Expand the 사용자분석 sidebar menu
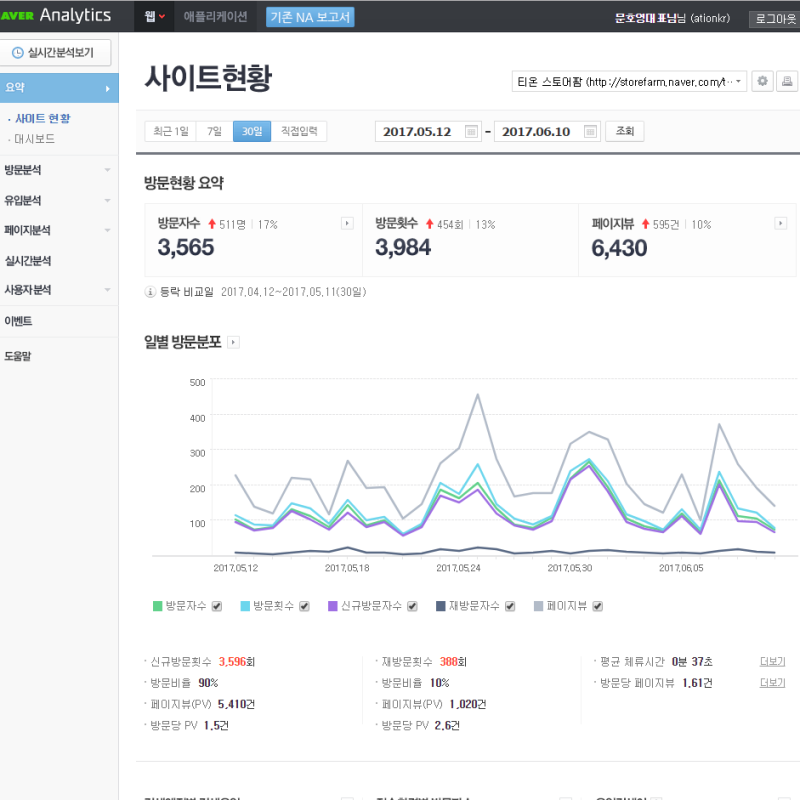The width and height of the screenshot is (800, 800). point(59,290)
